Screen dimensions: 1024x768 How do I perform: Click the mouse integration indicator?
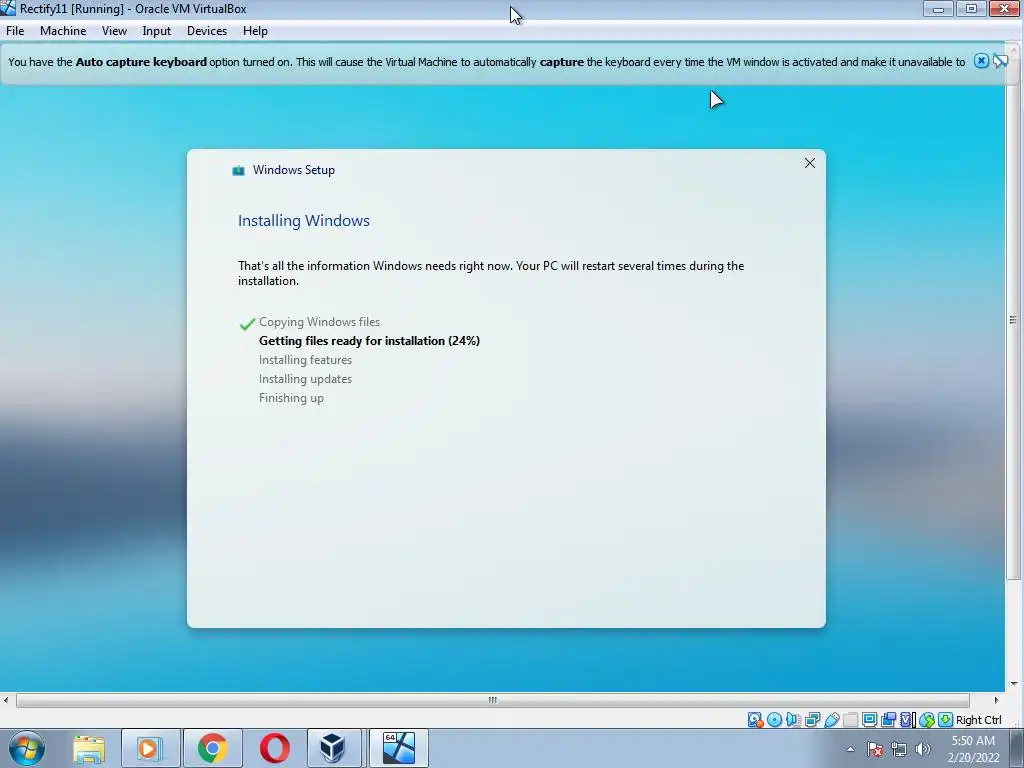pyautogui.click(x=927, y=720)
